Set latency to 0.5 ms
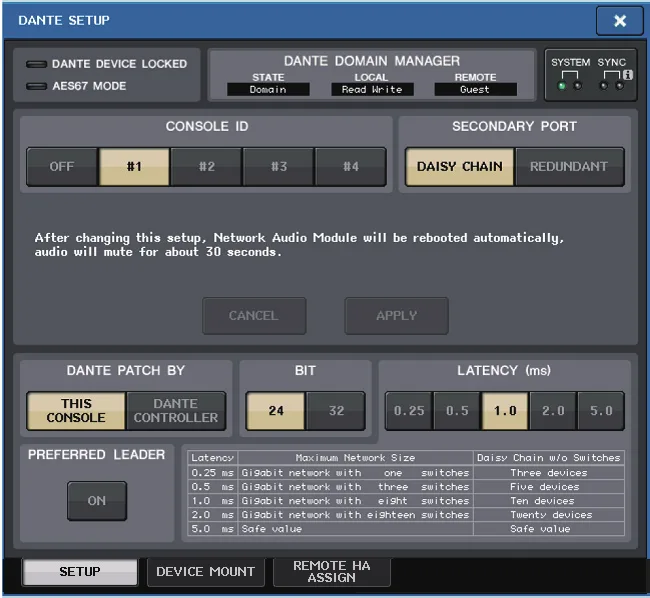 457,411
